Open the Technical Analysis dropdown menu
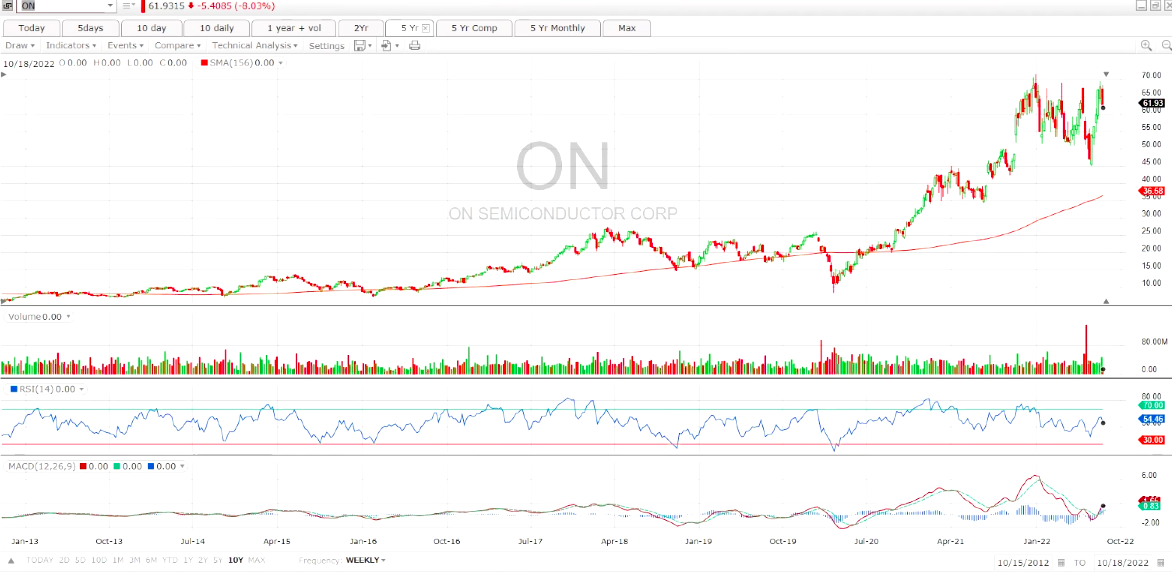The image size is (1172, 572). point(255,46)
